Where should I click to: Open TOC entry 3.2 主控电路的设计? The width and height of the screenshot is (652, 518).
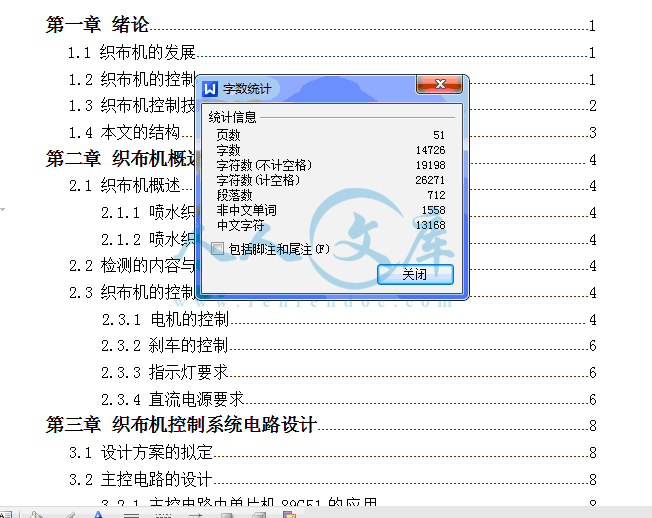coord(141,479)
